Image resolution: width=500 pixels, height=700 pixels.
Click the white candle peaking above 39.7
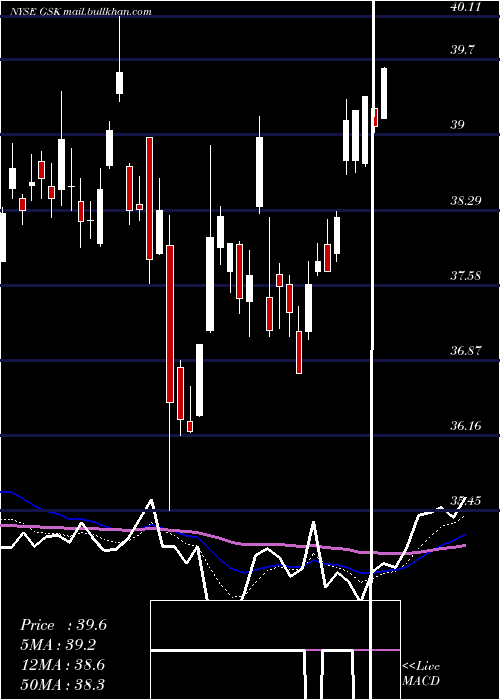tap(119, 83)
